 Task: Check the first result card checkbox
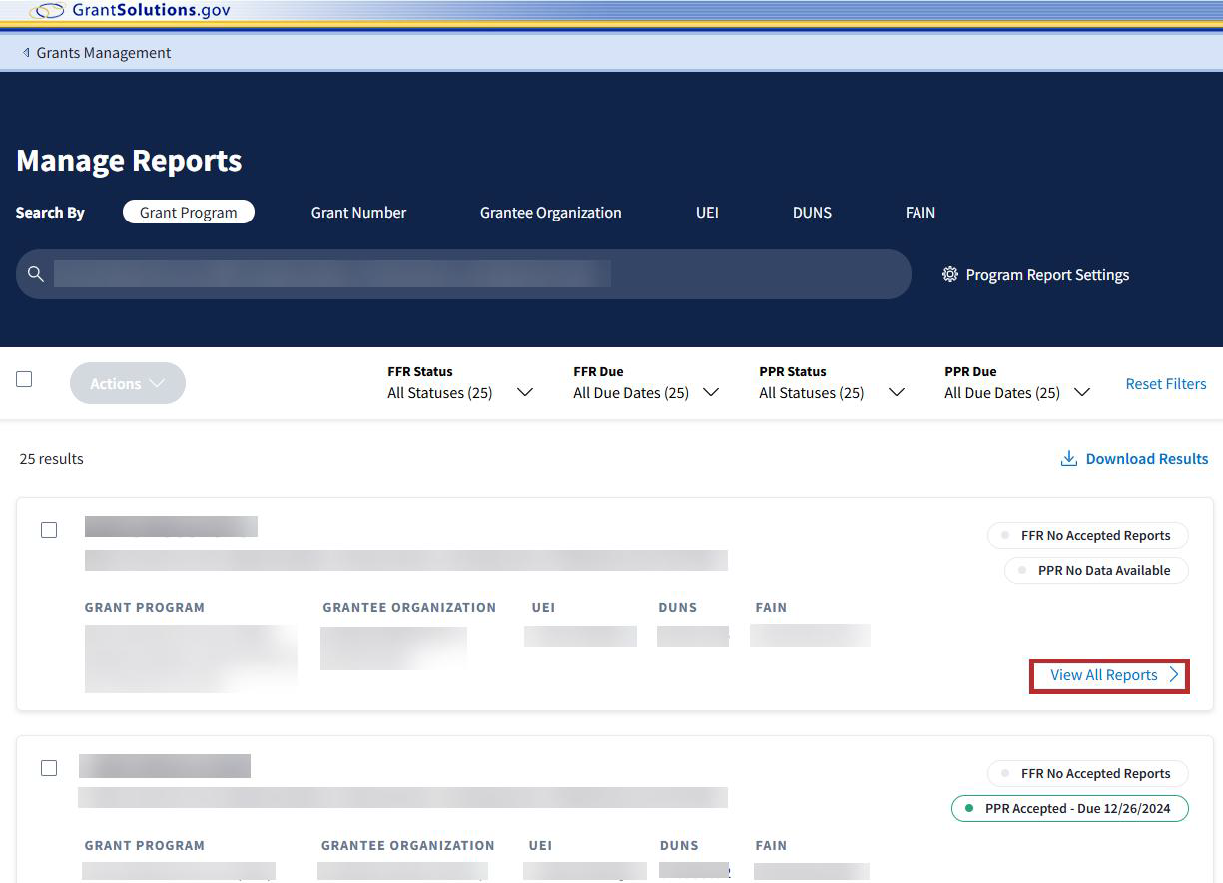[x=49, y=530]
